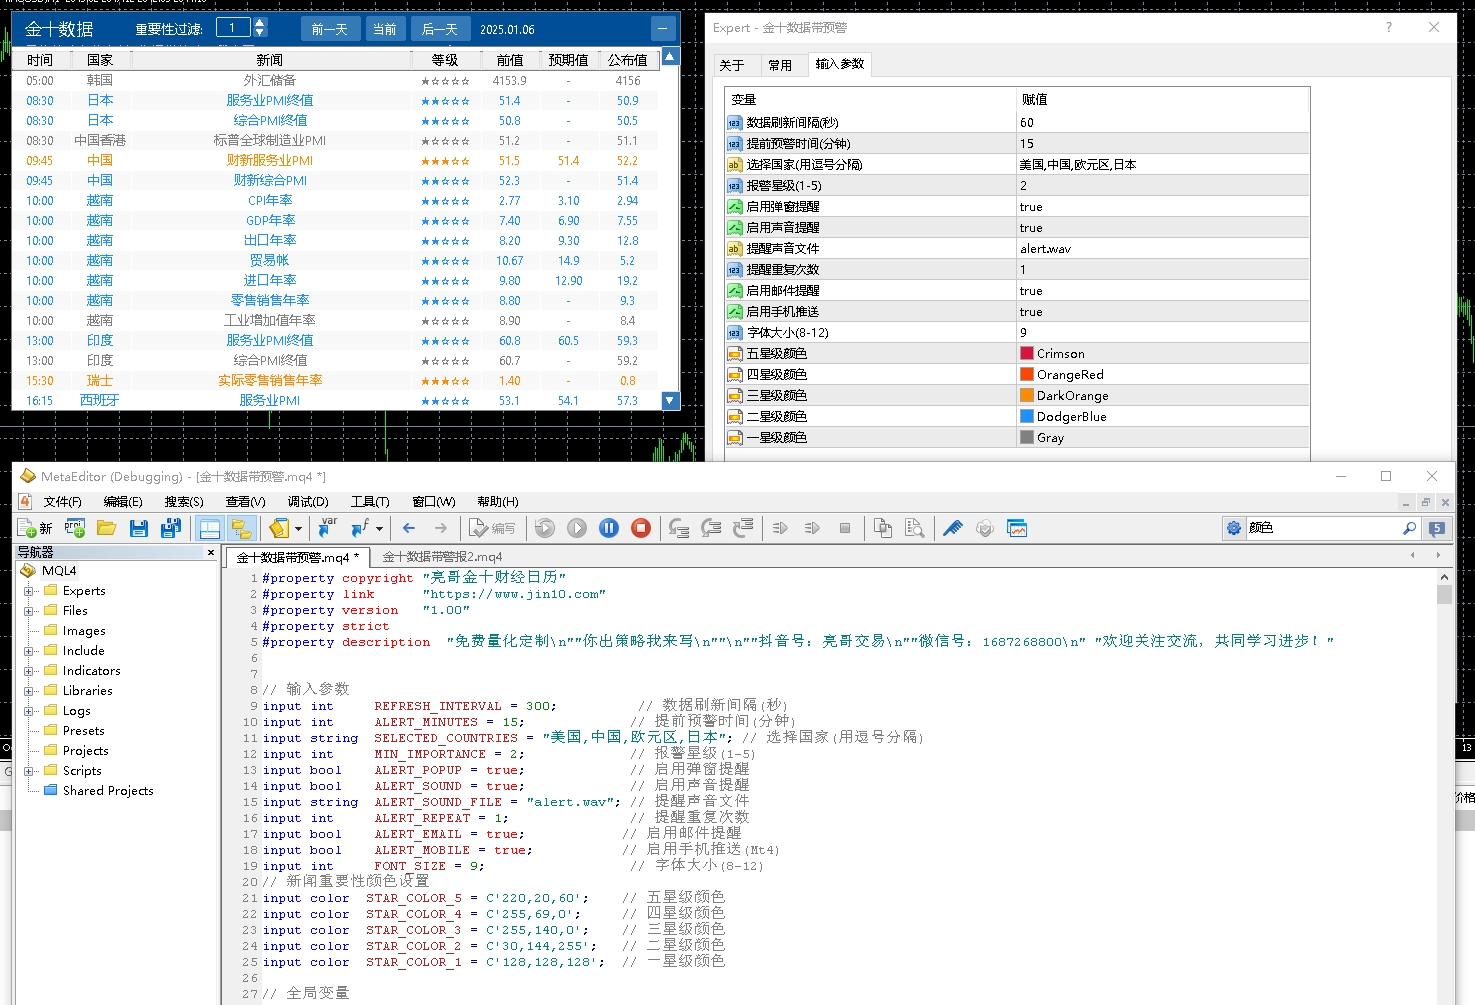This screenshot has height=1005, width=1475.
Task: Expand the Indicators folder in Navigator
Action: (29, 671)
